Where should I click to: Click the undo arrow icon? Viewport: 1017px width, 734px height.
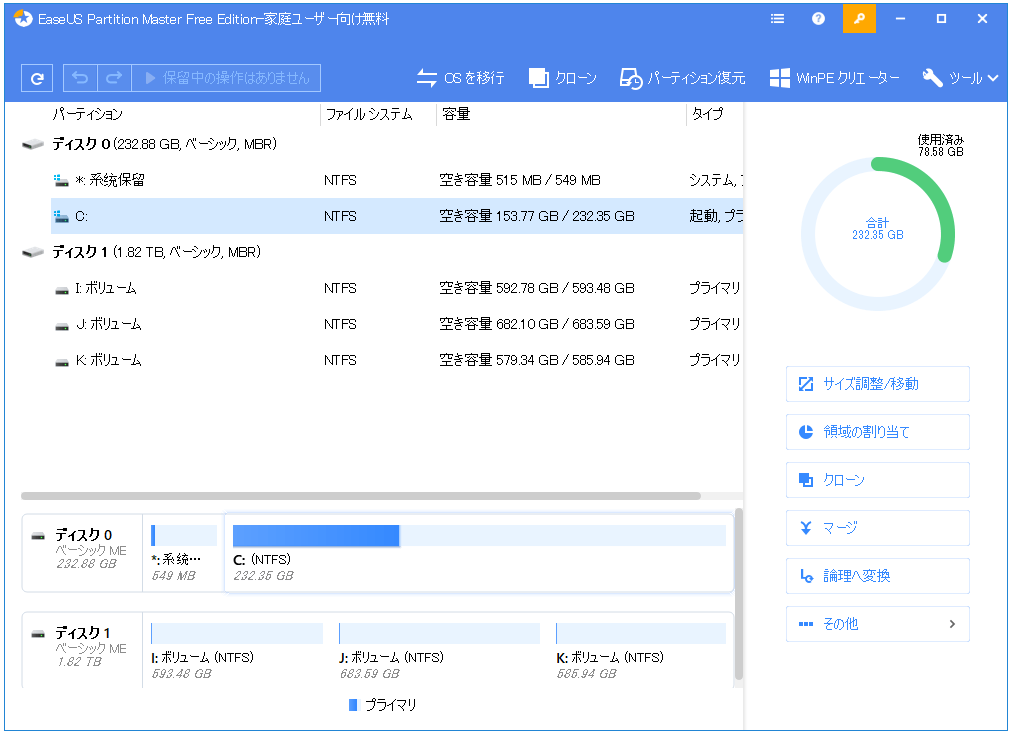click(80, 78)
